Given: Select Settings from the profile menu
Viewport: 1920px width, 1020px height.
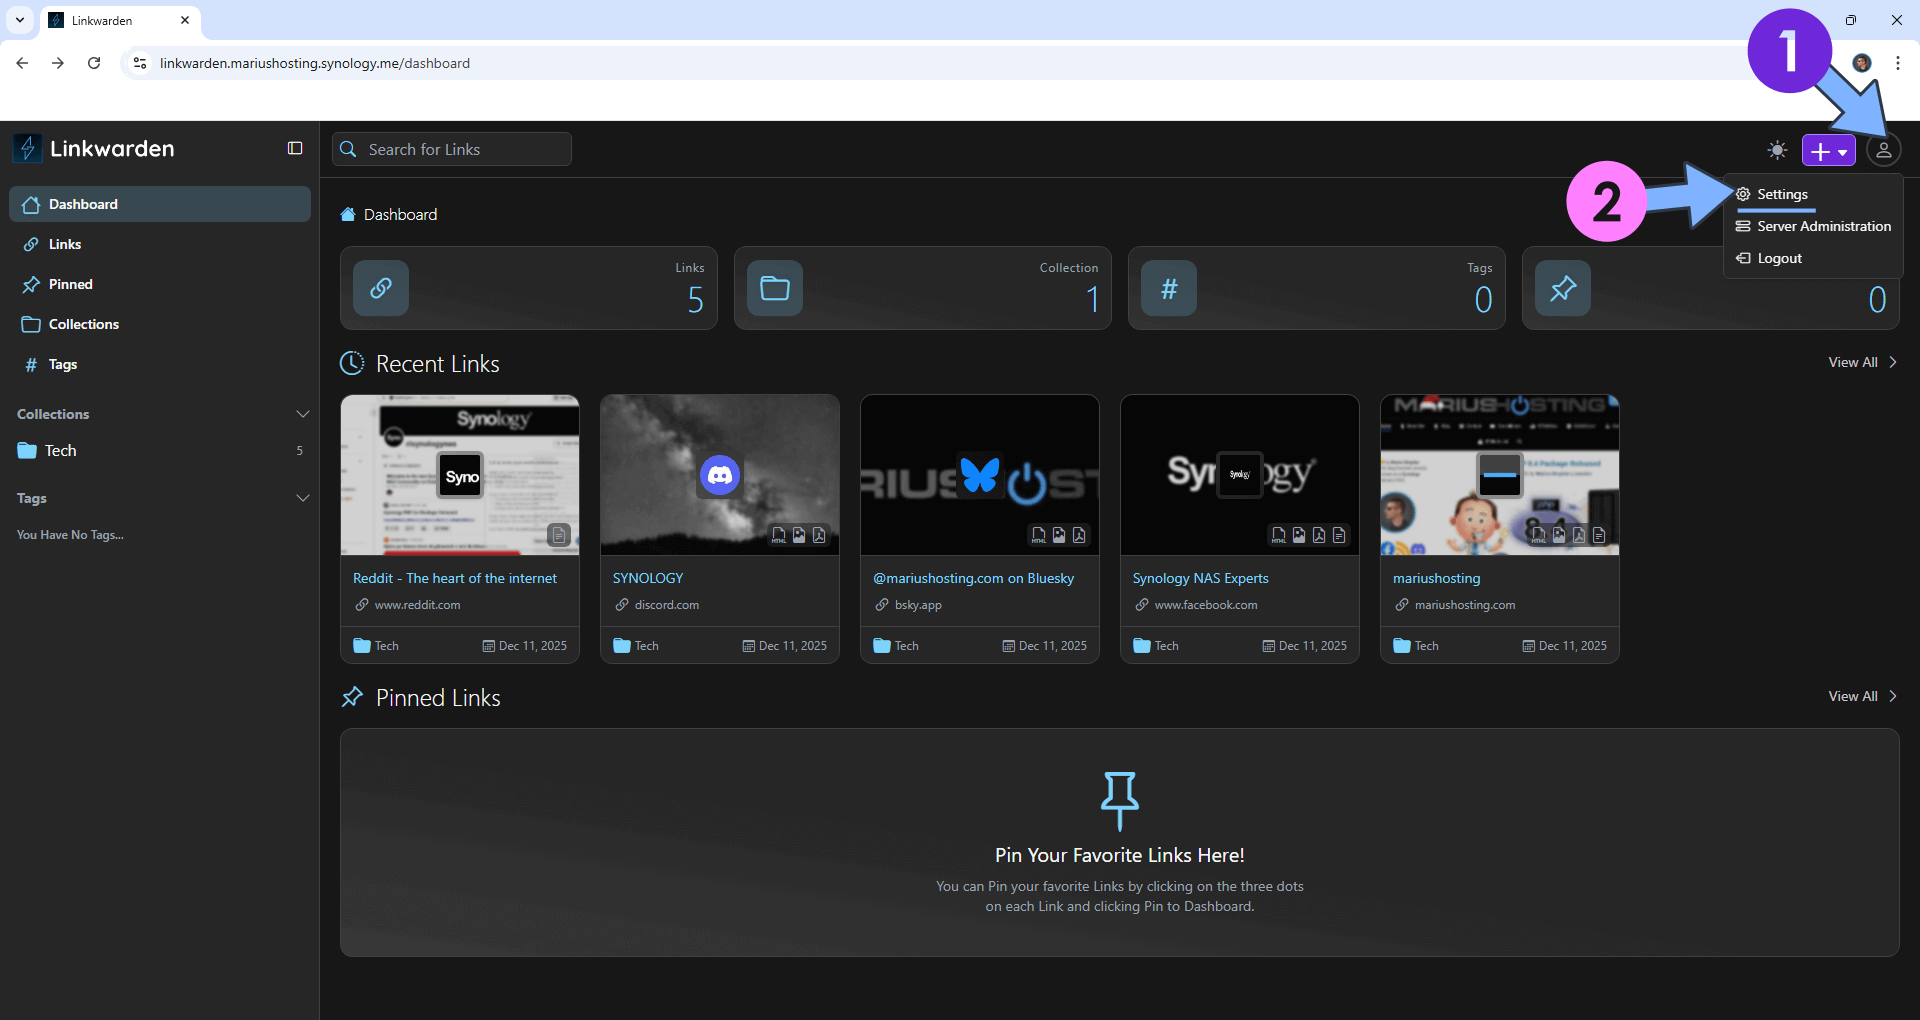Looking at the screenshot, I should point(1781,194).
